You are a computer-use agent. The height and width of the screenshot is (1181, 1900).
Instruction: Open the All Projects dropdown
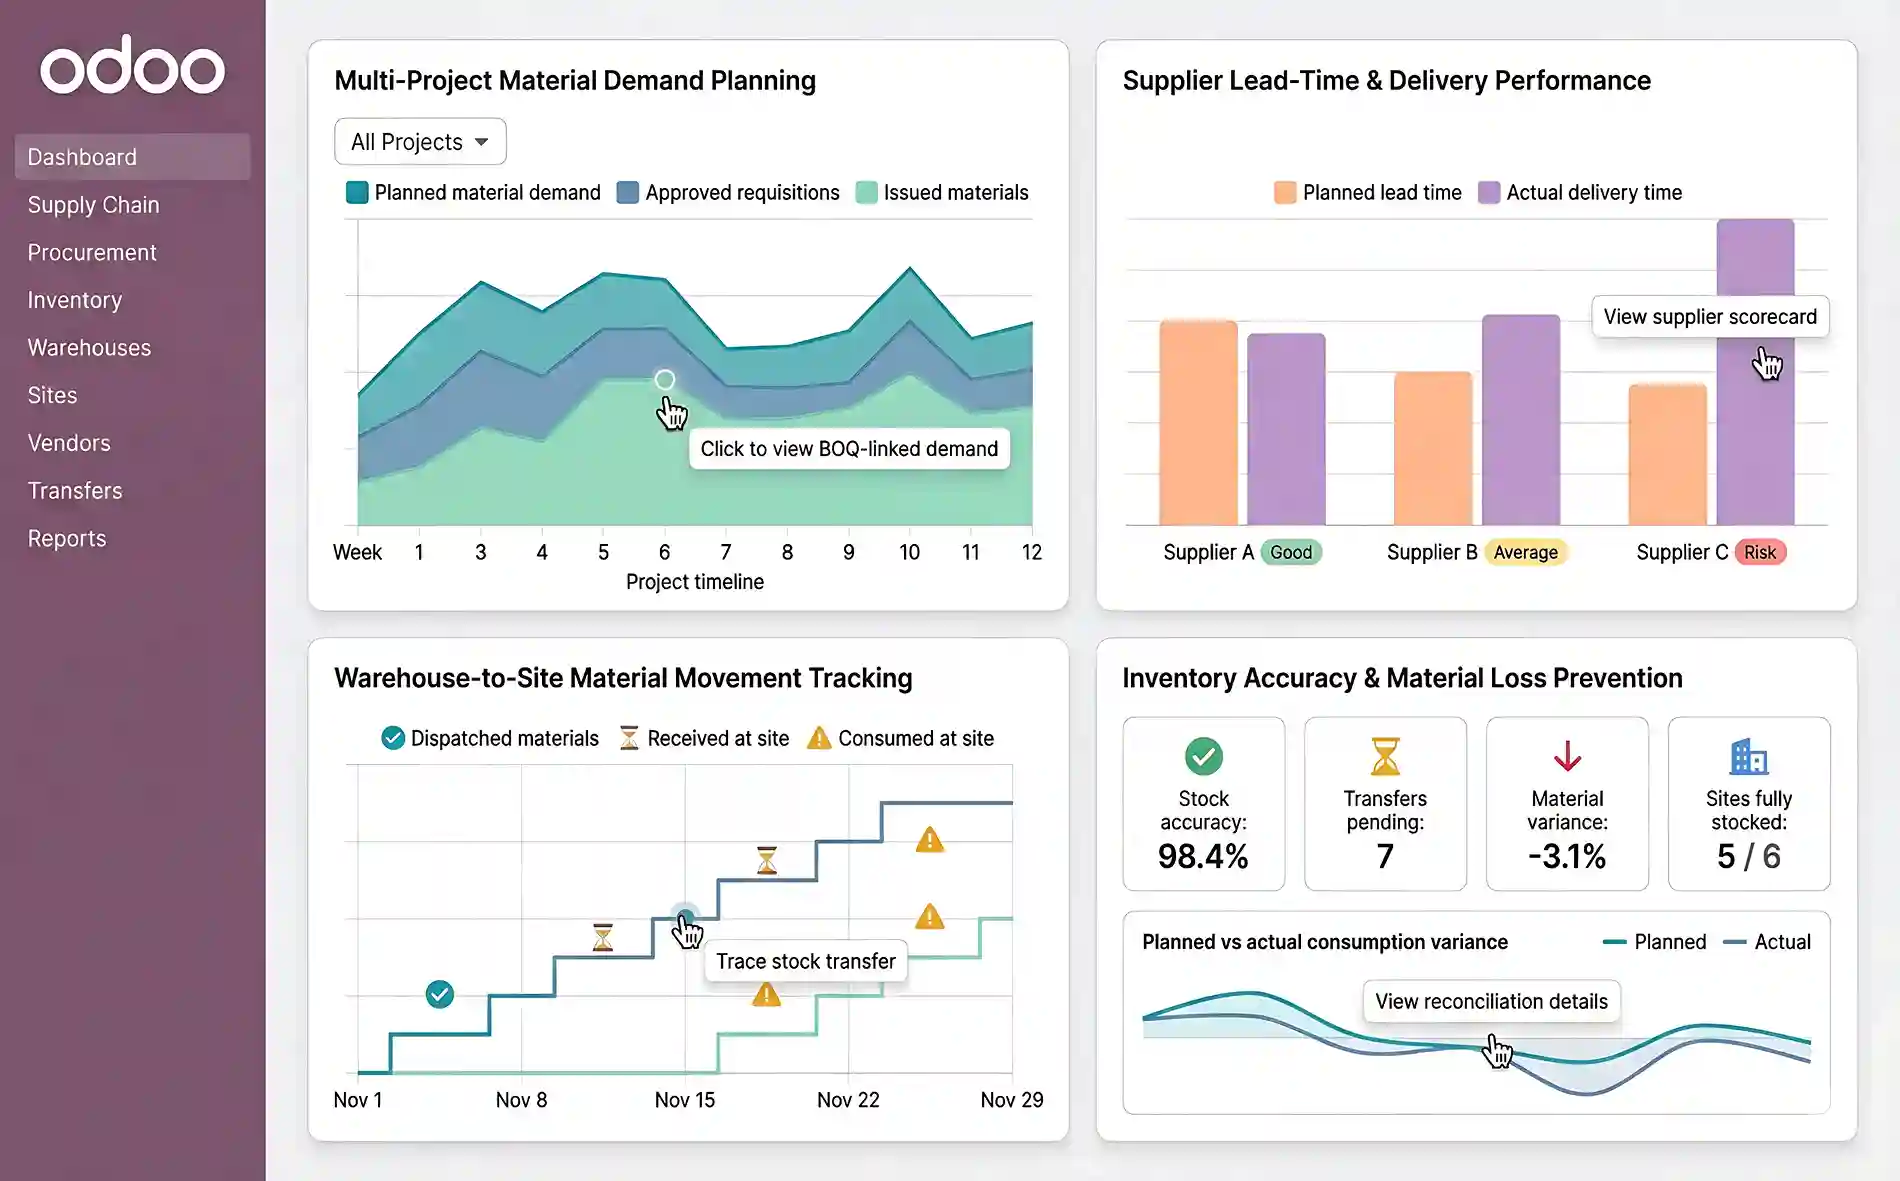419,141
